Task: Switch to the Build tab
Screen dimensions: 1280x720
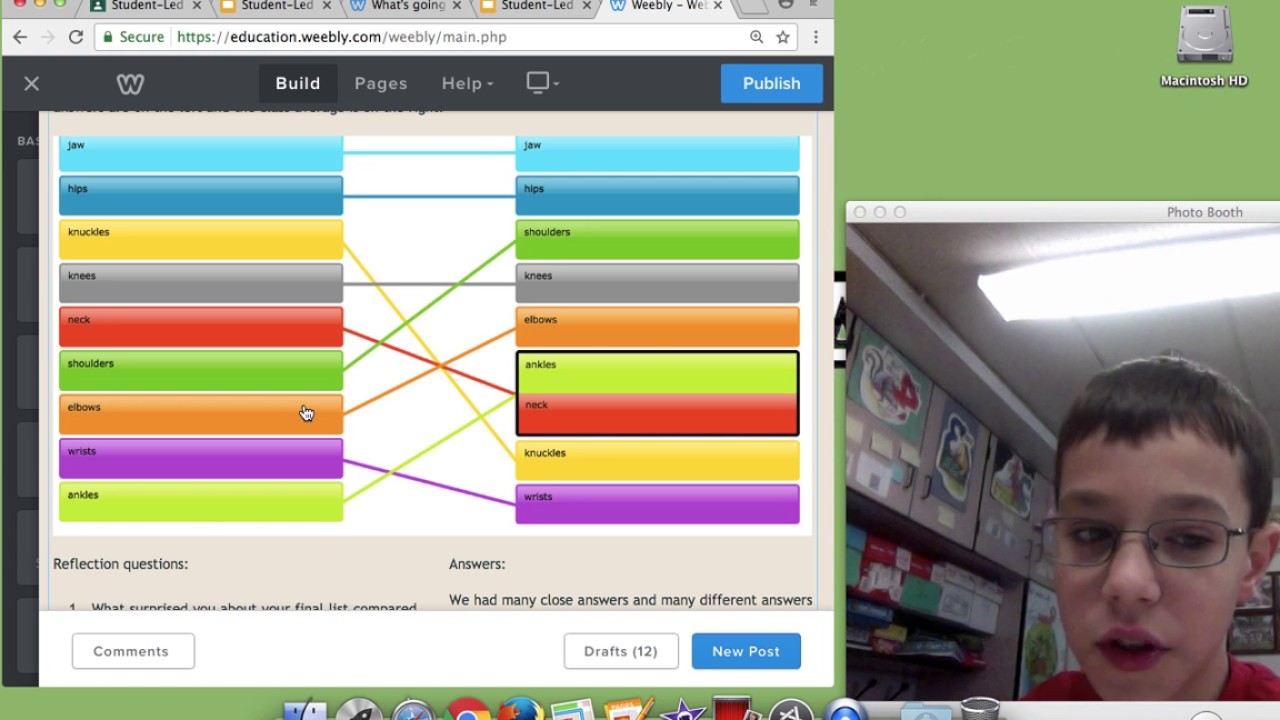Action: (298, 83)
